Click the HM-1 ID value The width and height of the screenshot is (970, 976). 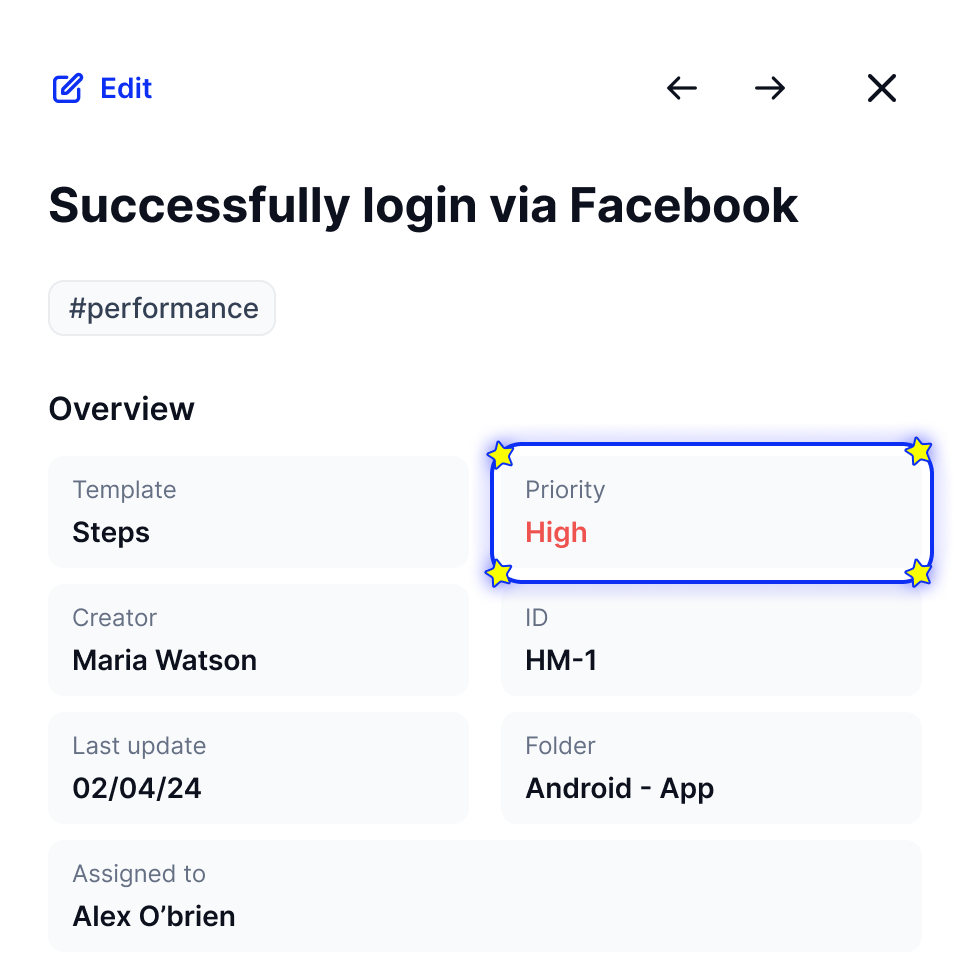click(x=561, y=660)
